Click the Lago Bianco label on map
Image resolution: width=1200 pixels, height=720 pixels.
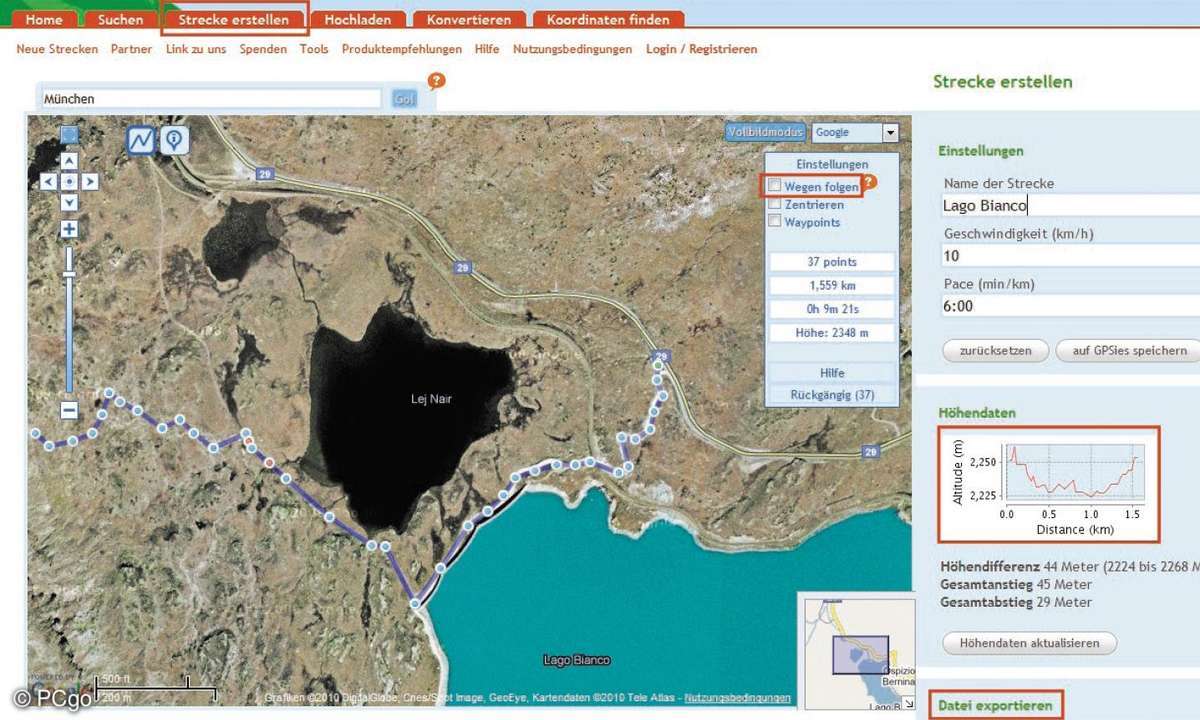pos(576,660)
